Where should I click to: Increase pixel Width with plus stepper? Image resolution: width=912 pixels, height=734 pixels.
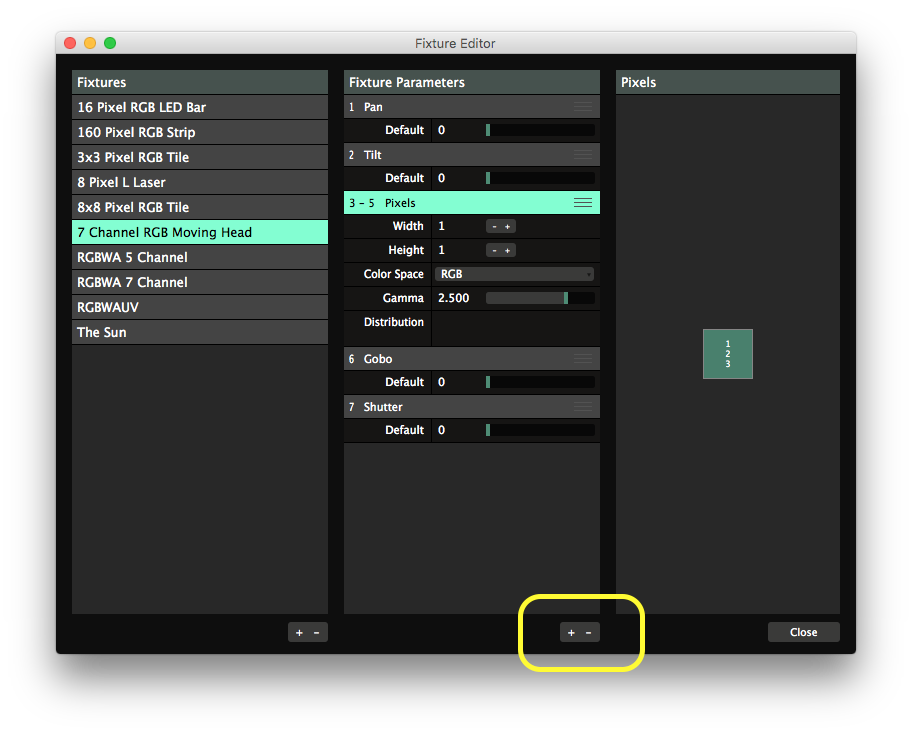(x=508, y=226)
